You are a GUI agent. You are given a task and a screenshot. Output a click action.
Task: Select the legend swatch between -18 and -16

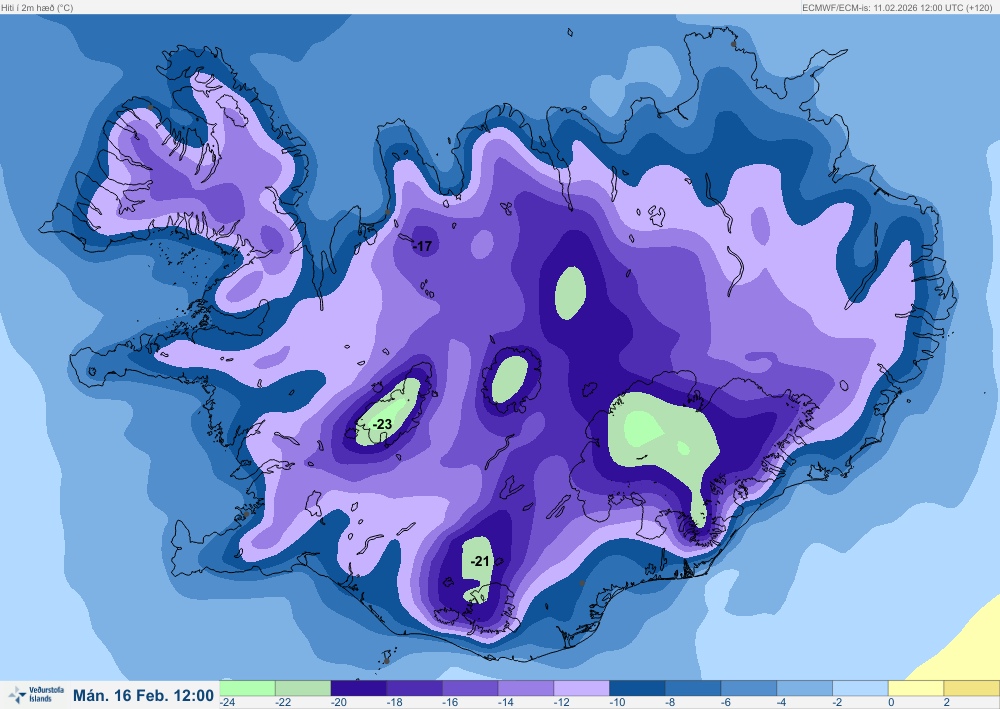click(415, 688)
